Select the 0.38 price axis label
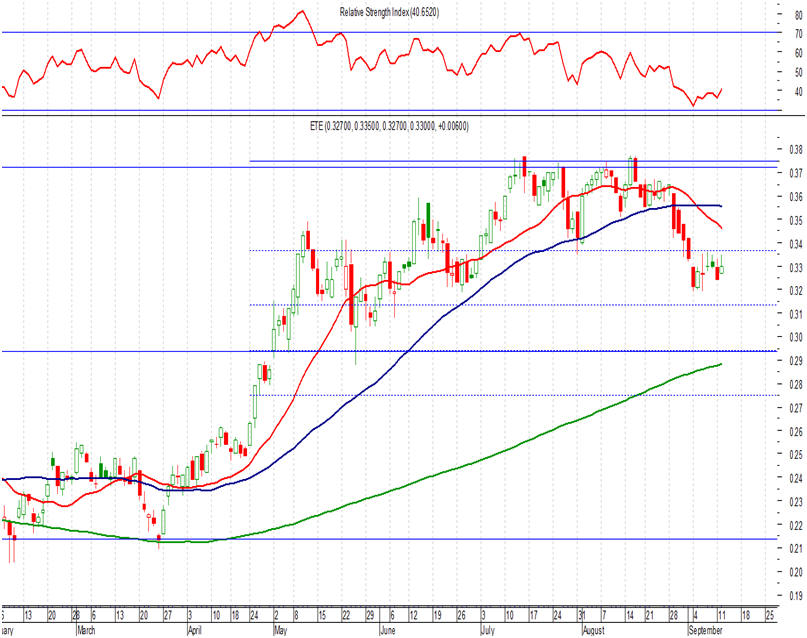Screen dimensions: 807x638 pyautogui.click(x=796, y=150)
